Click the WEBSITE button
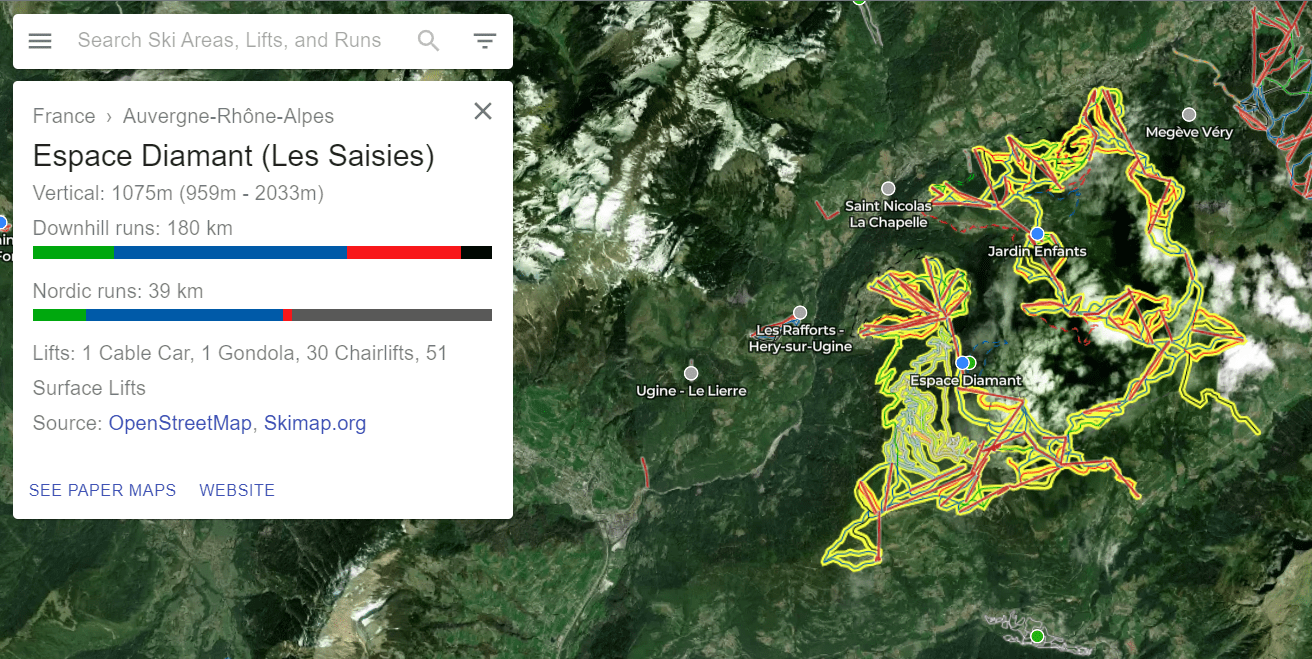The width and height of the screenshot is (1312, 659). pos(237,490)
